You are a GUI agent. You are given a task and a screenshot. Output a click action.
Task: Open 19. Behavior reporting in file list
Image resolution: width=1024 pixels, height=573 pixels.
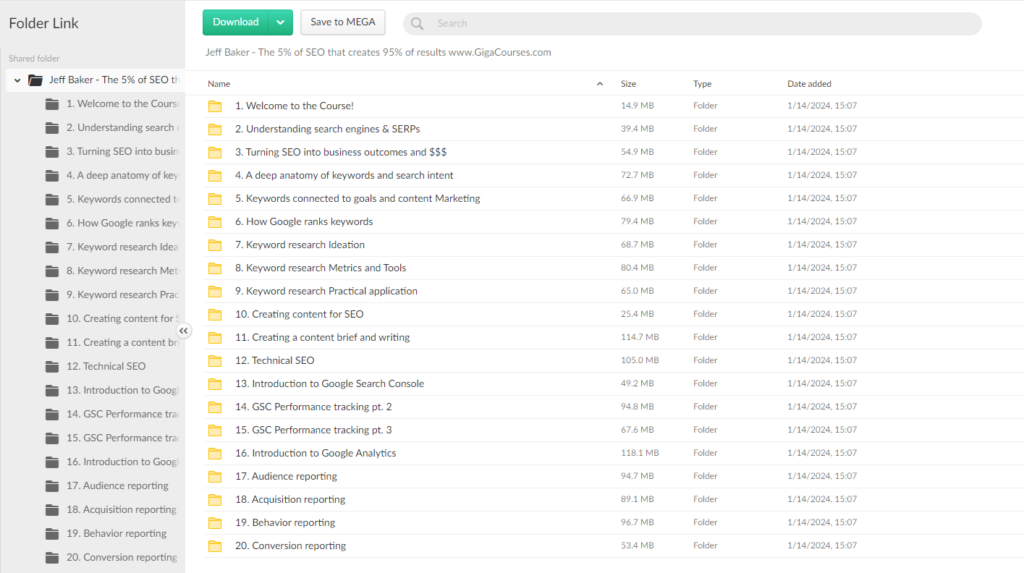pyautogui.click(x=285, y=523)
